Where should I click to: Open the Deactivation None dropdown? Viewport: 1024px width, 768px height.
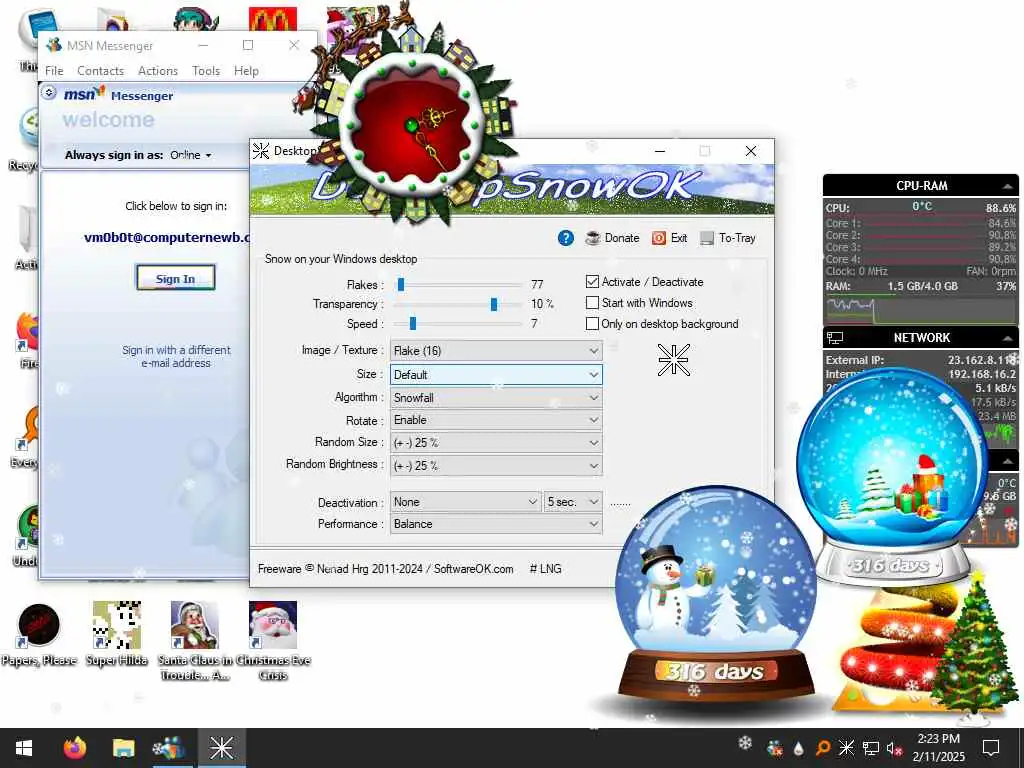(x=466, y=502)
